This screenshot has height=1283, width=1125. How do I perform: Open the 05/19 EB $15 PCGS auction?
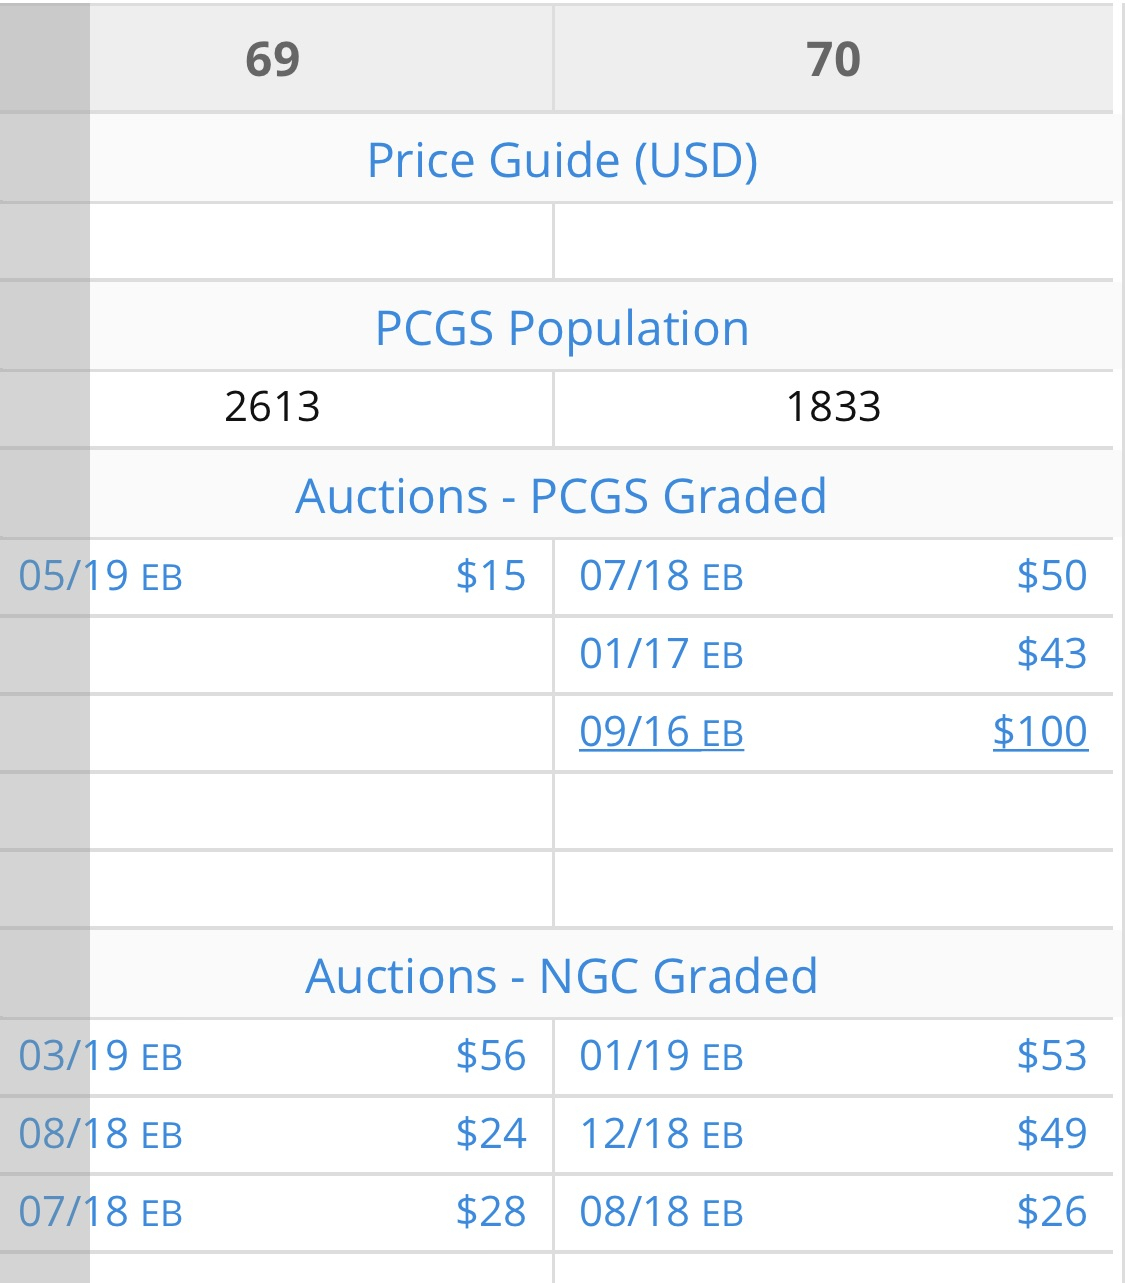pyautogui.click(x=272, y=577)
